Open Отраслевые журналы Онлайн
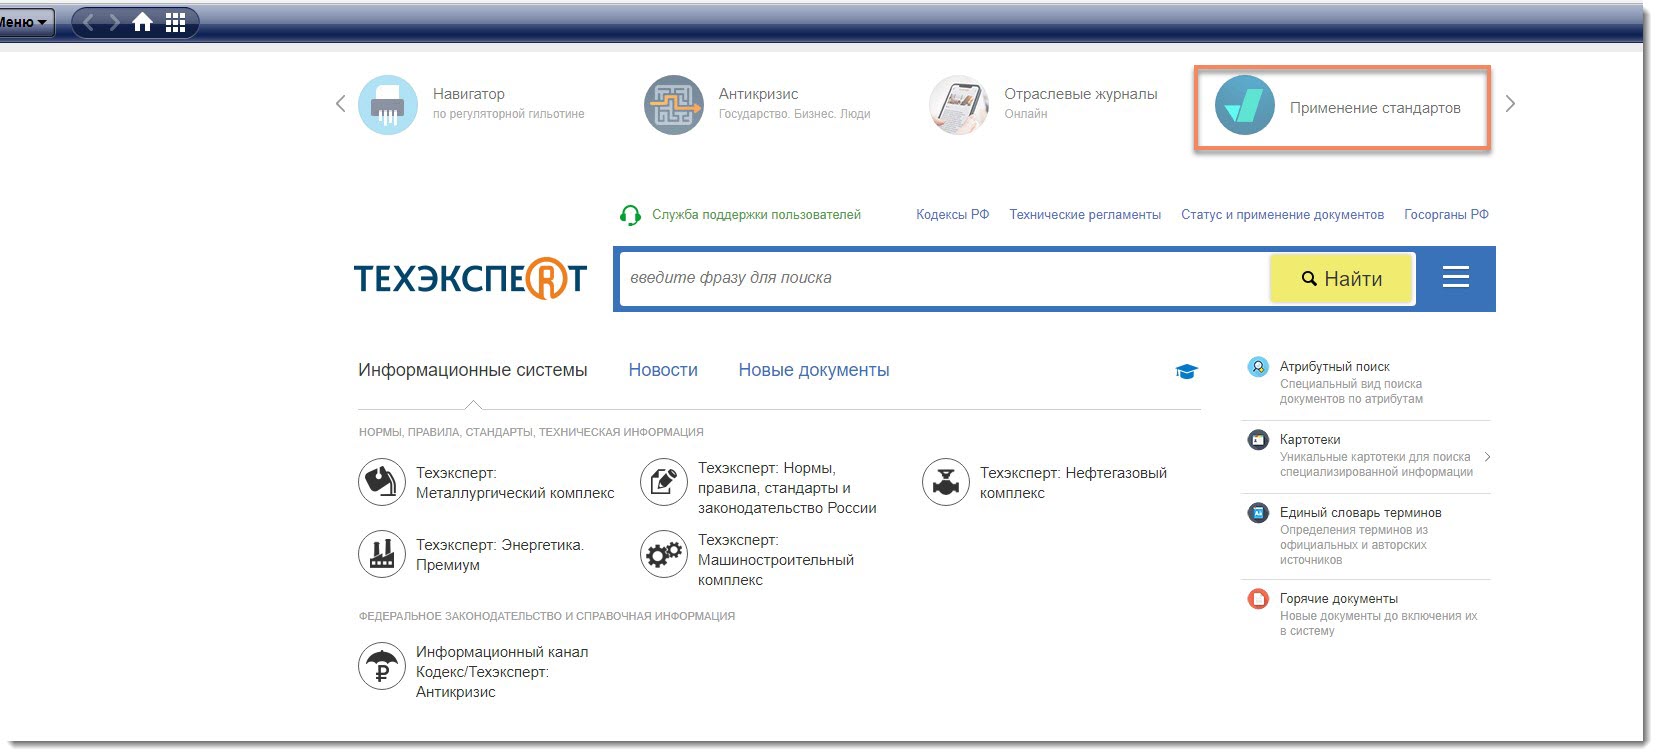The height and width of the screenshot is (756, 1658). click(x=1080, y=103)
